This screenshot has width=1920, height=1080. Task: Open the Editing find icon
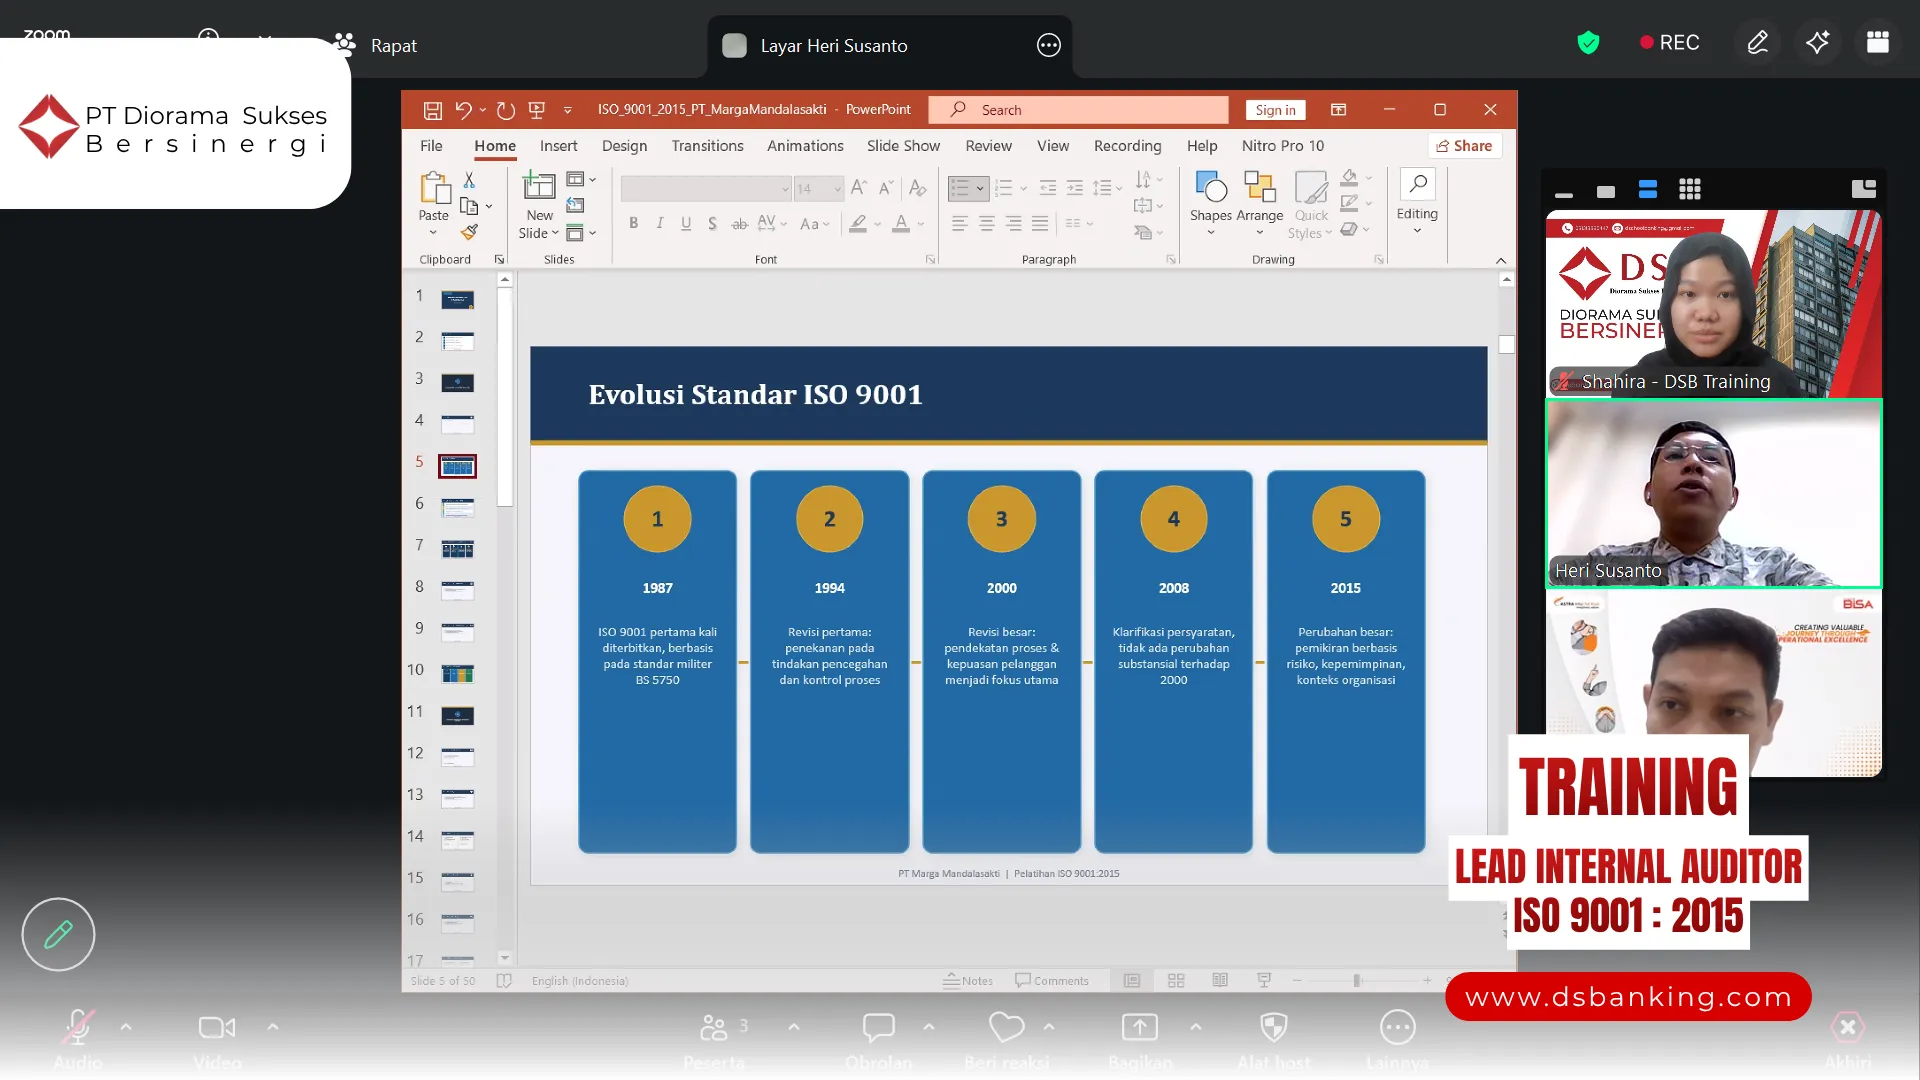(x=1418, y=184)
